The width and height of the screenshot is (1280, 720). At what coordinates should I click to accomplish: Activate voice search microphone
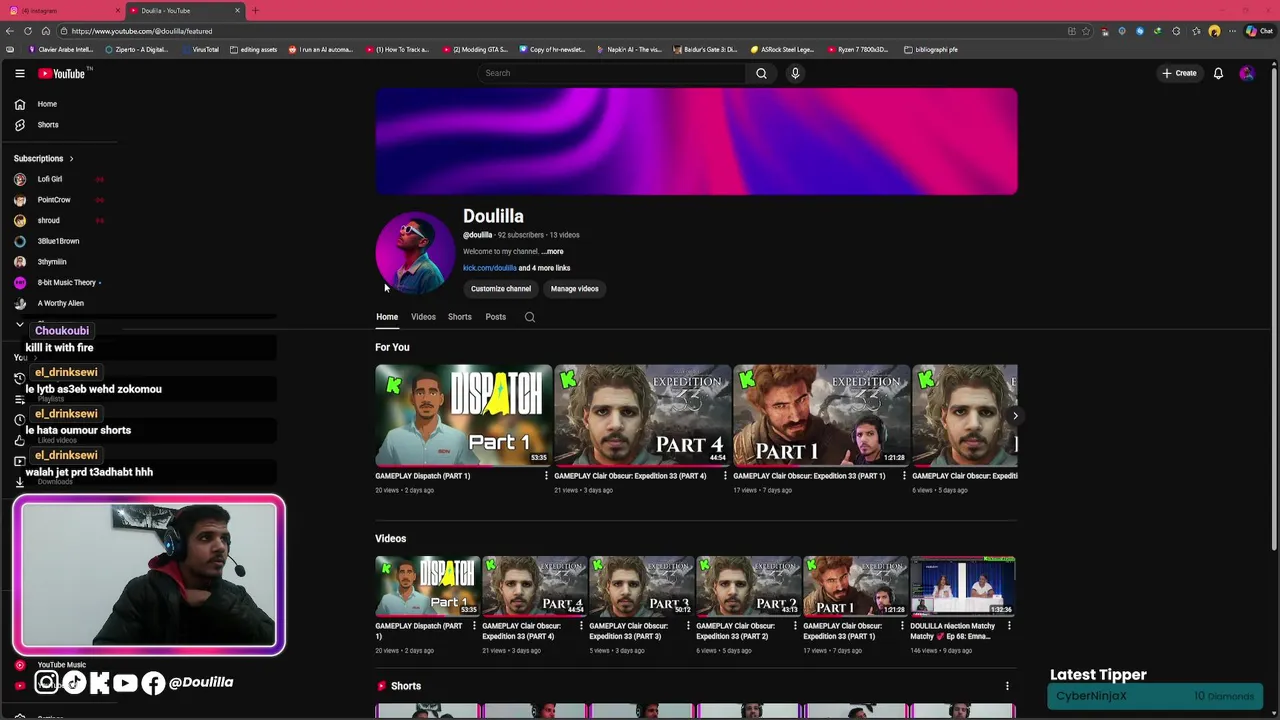[795, 73]
